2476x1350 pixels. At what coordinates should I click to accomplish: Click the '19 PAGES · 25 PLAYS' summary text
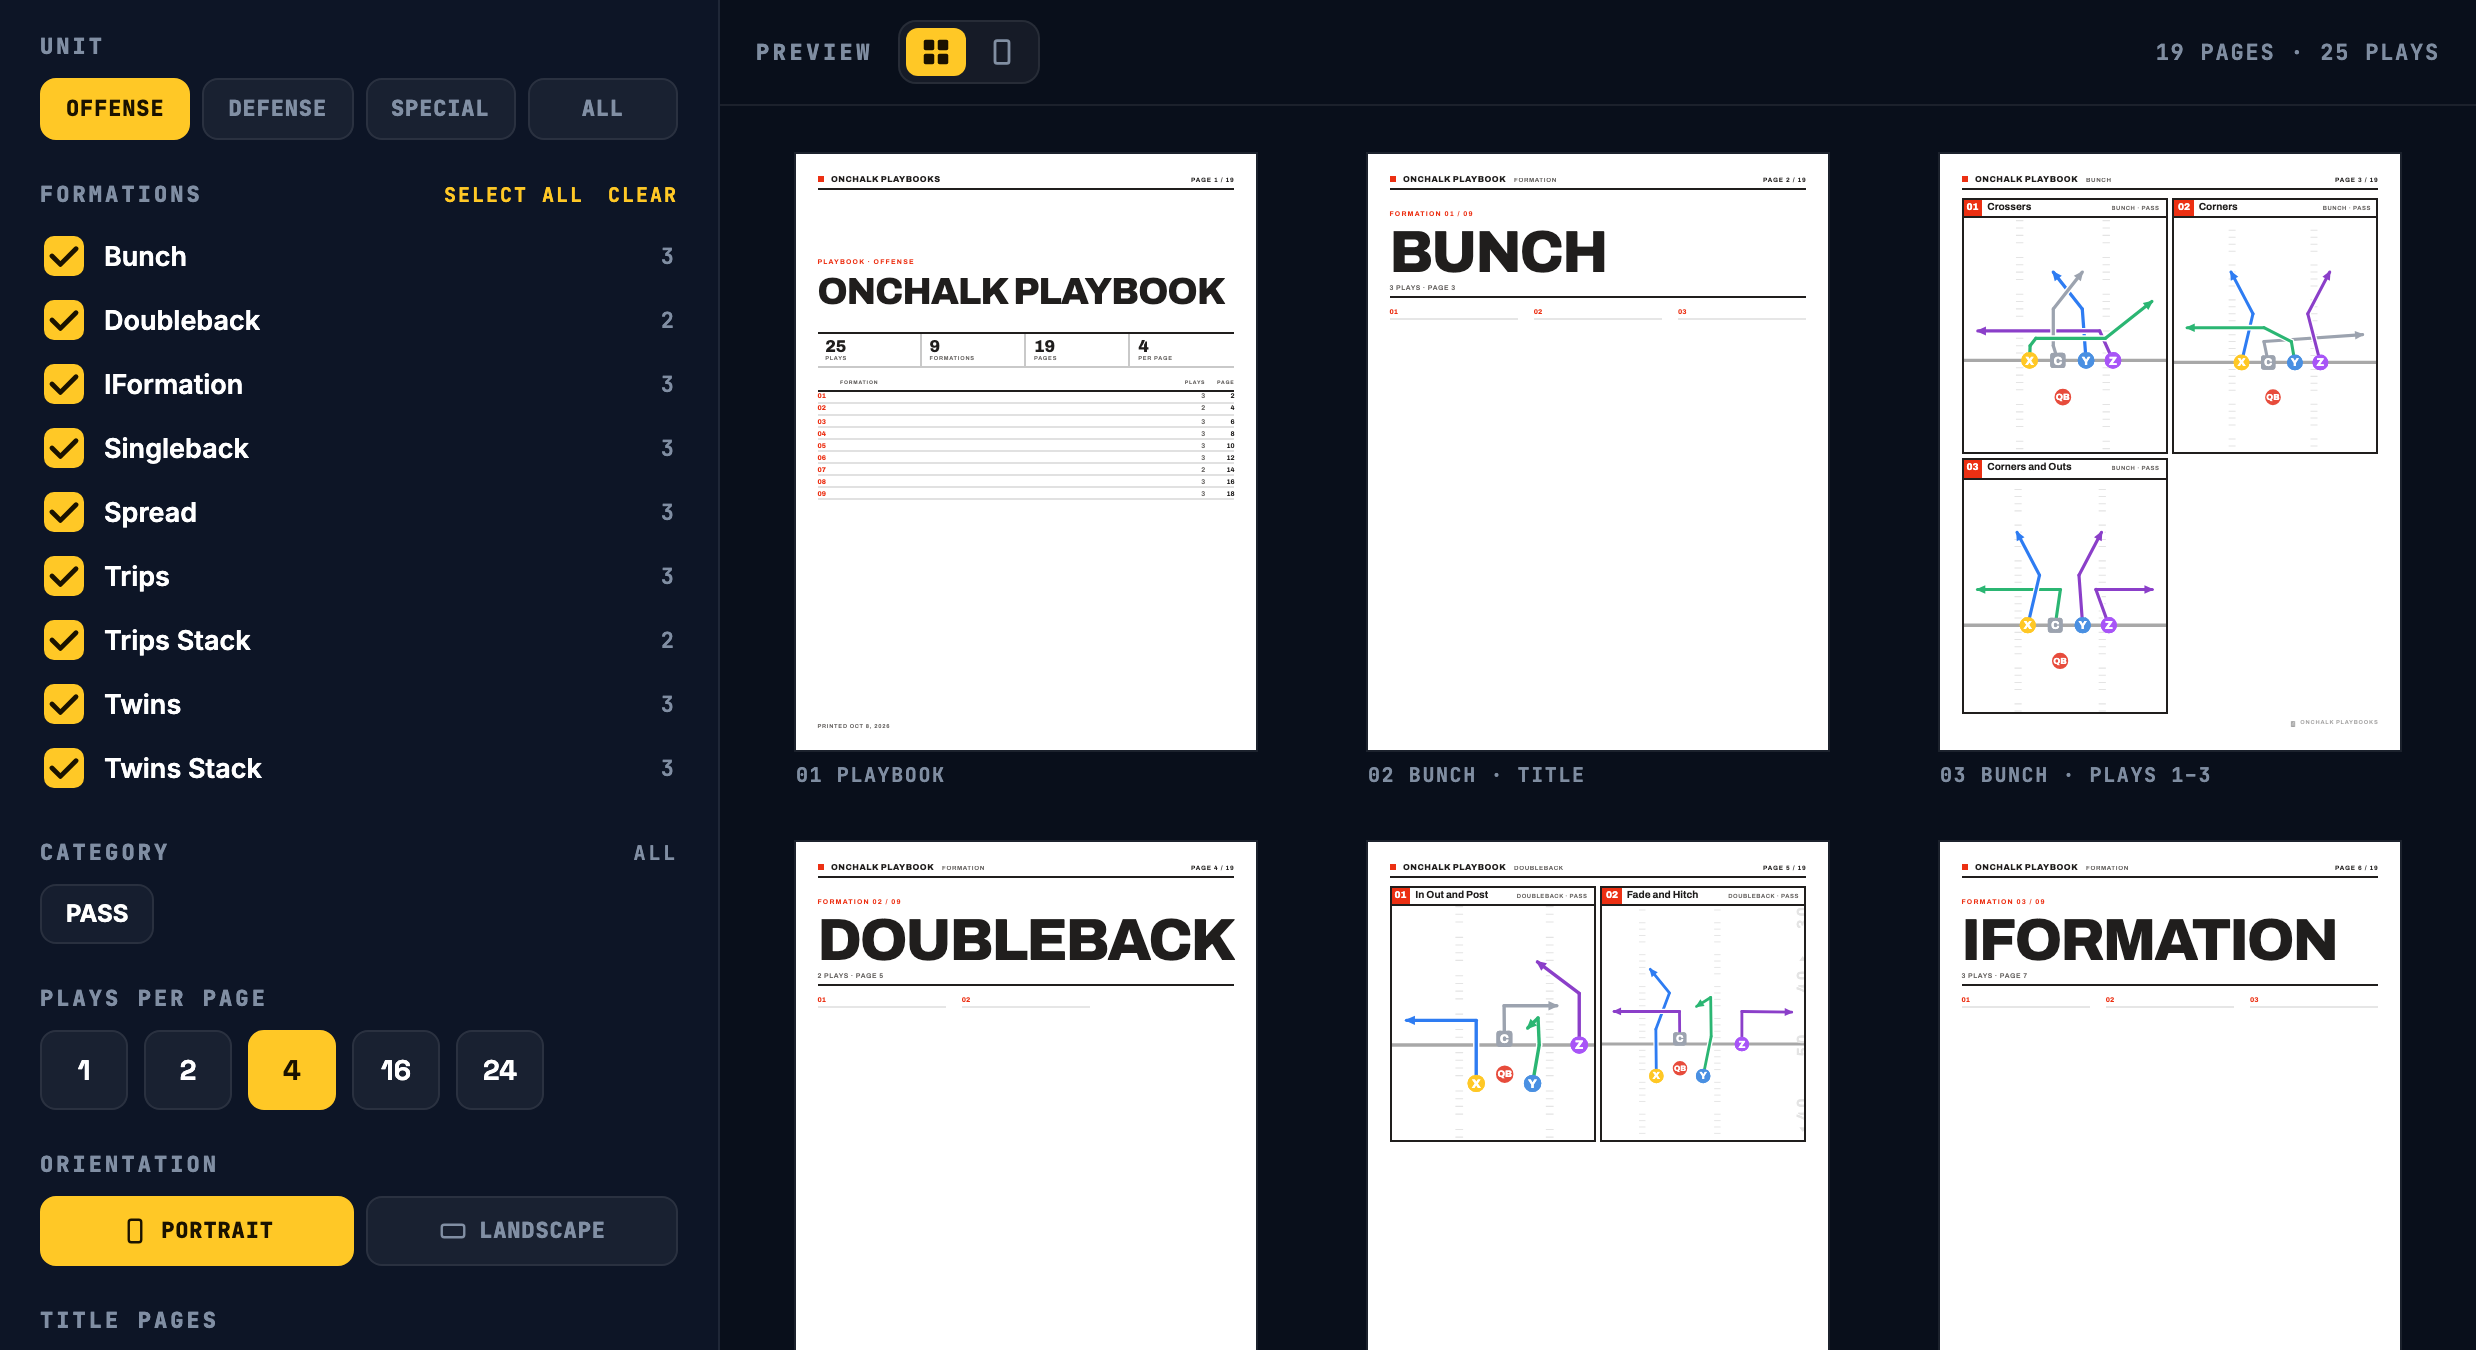(x=2297, y=52)
